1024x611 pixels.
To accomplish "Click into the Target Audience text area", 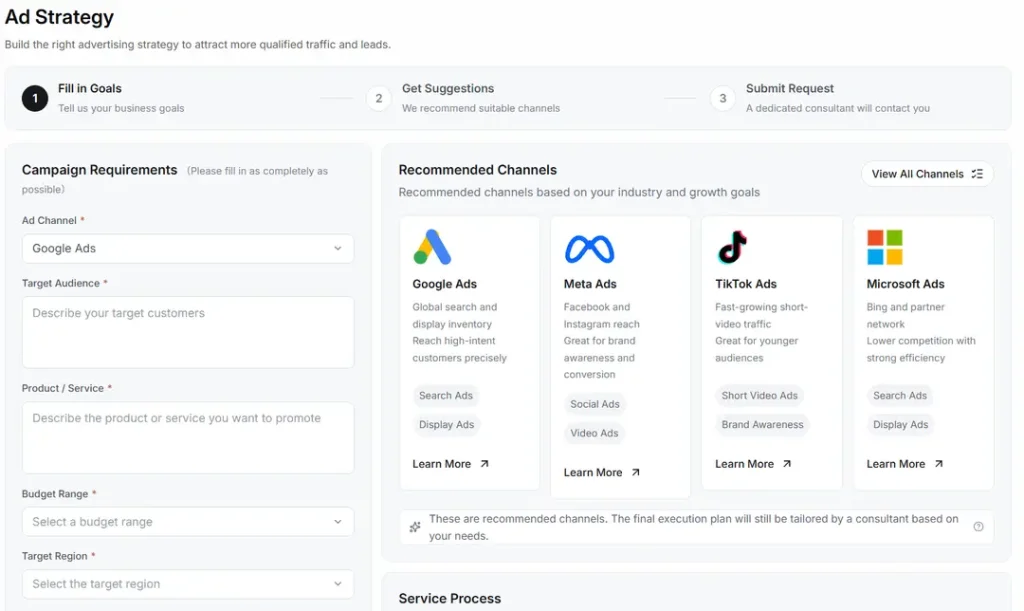I will click(188, 332).
